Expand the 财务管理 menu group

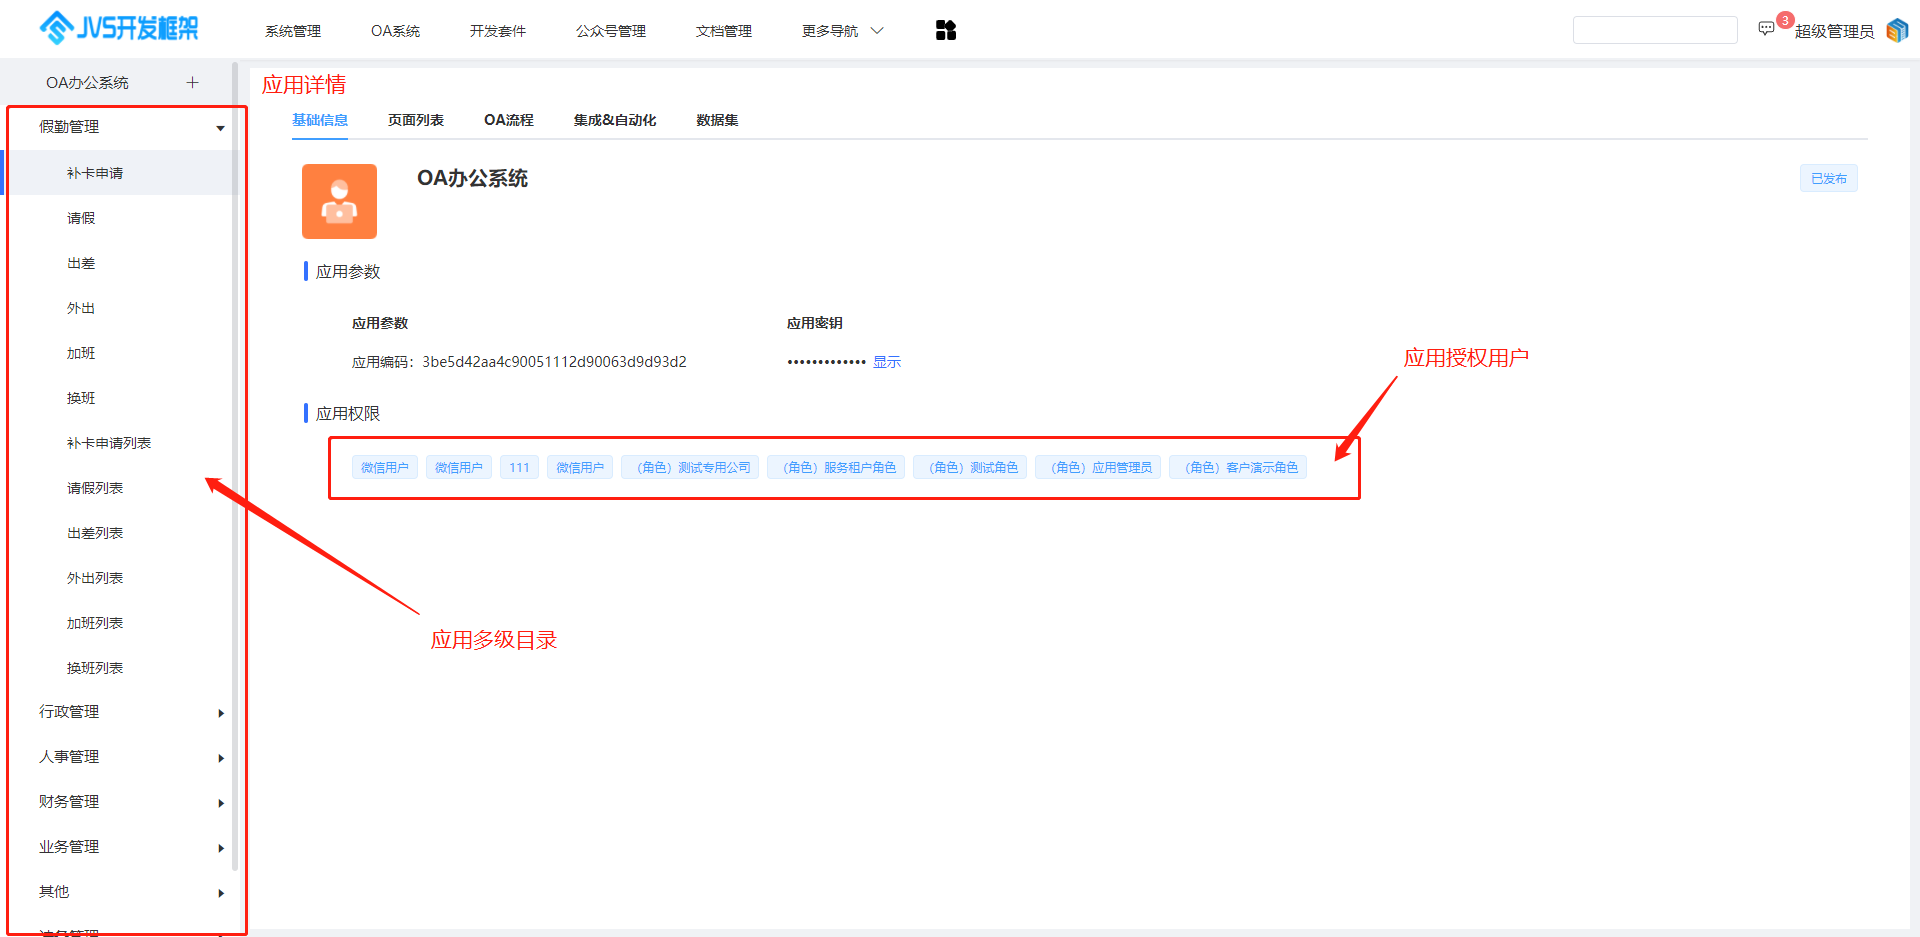(127, 802)
